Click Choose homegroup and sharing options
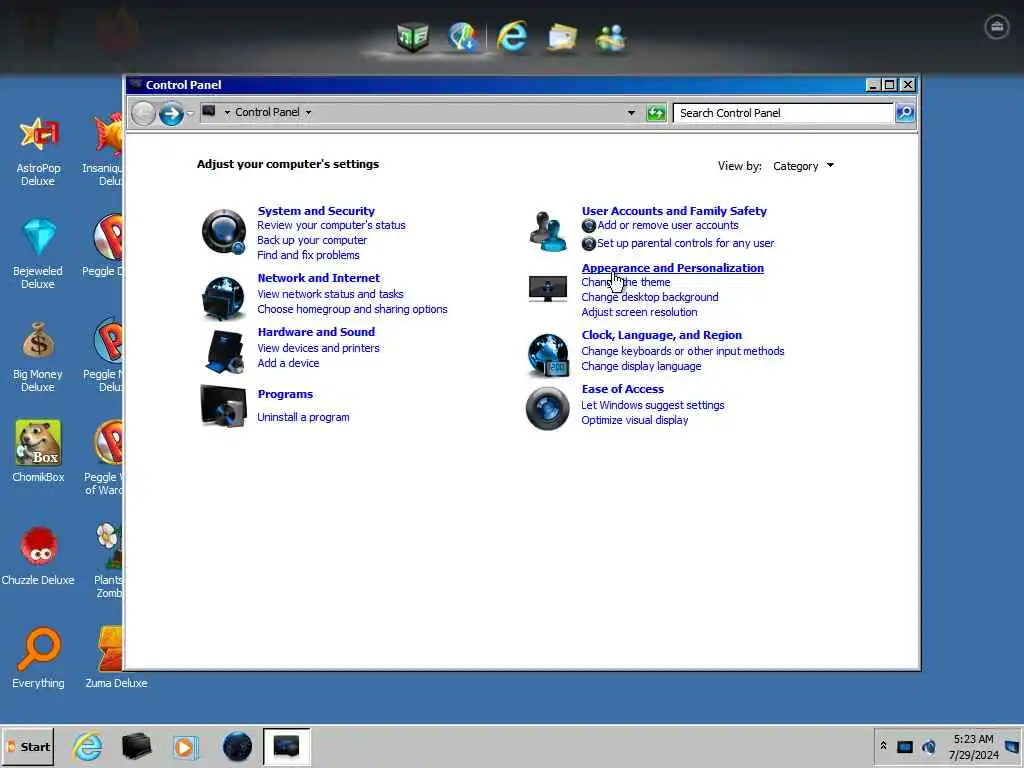 point(353,310)
